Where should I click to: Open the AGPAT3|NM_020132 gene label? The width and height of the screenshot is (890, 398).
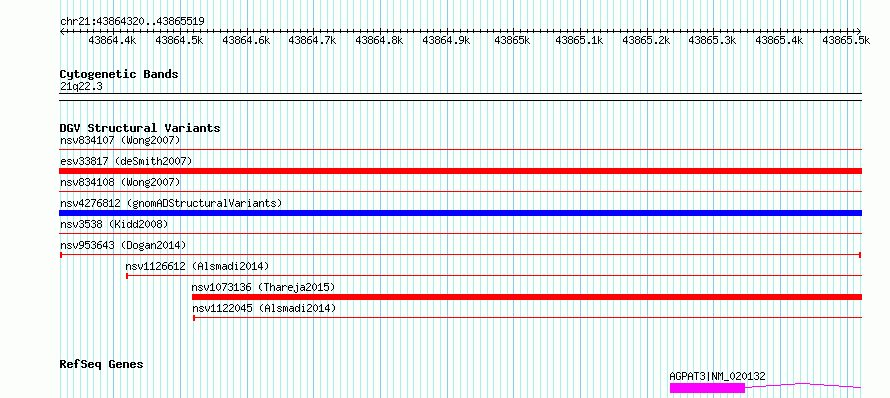tap(717, 376)
